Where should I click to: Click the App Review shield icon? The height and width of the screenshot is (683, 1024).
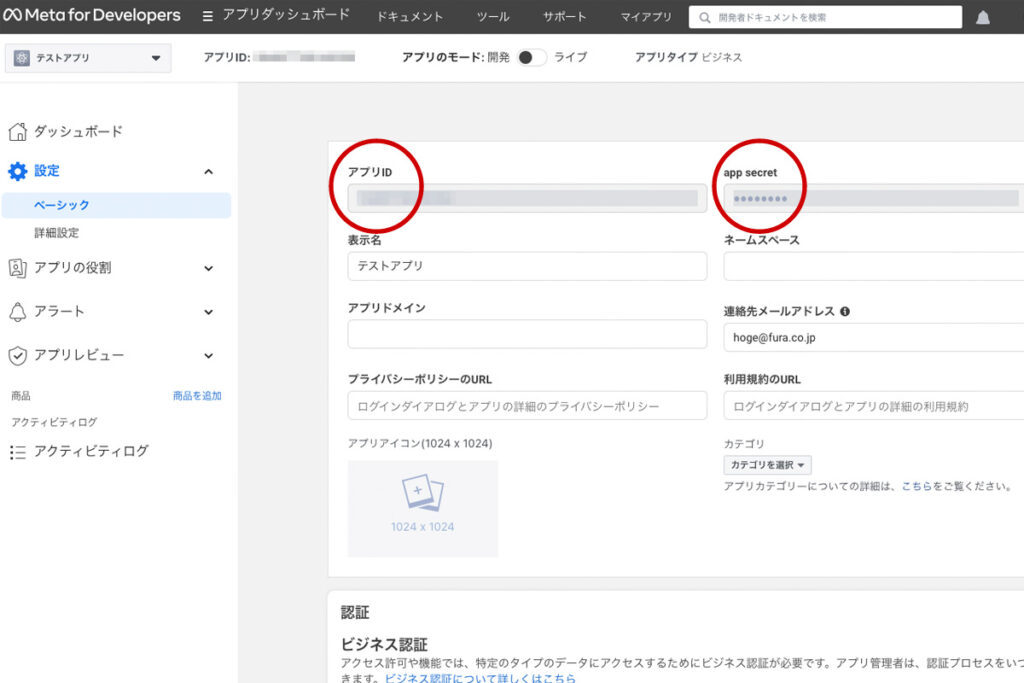18,356
